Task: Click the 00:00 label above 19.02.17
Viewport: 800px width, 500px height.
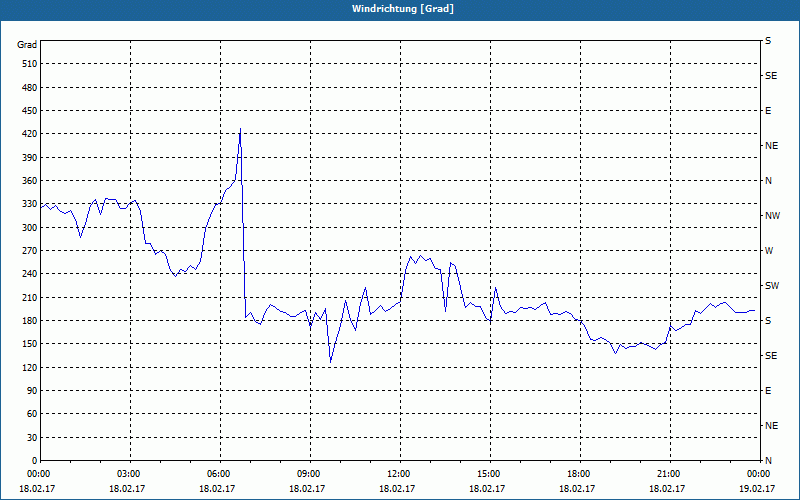Action: [758, 474]
